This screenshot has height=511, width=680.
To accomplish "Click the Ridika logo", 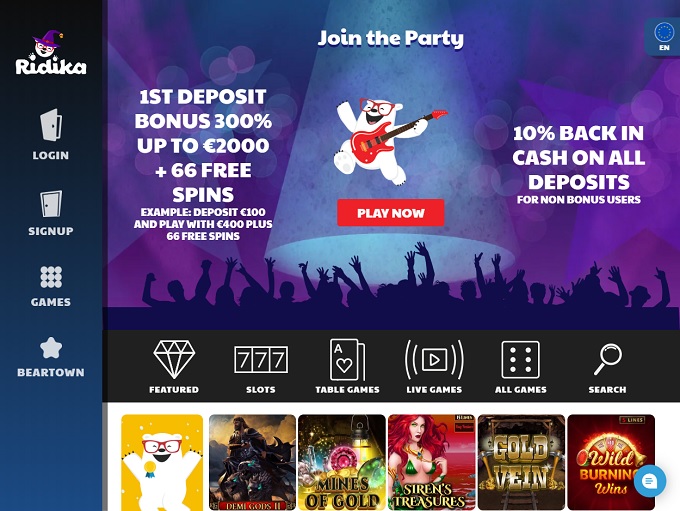I will click(x=51, y=53).
